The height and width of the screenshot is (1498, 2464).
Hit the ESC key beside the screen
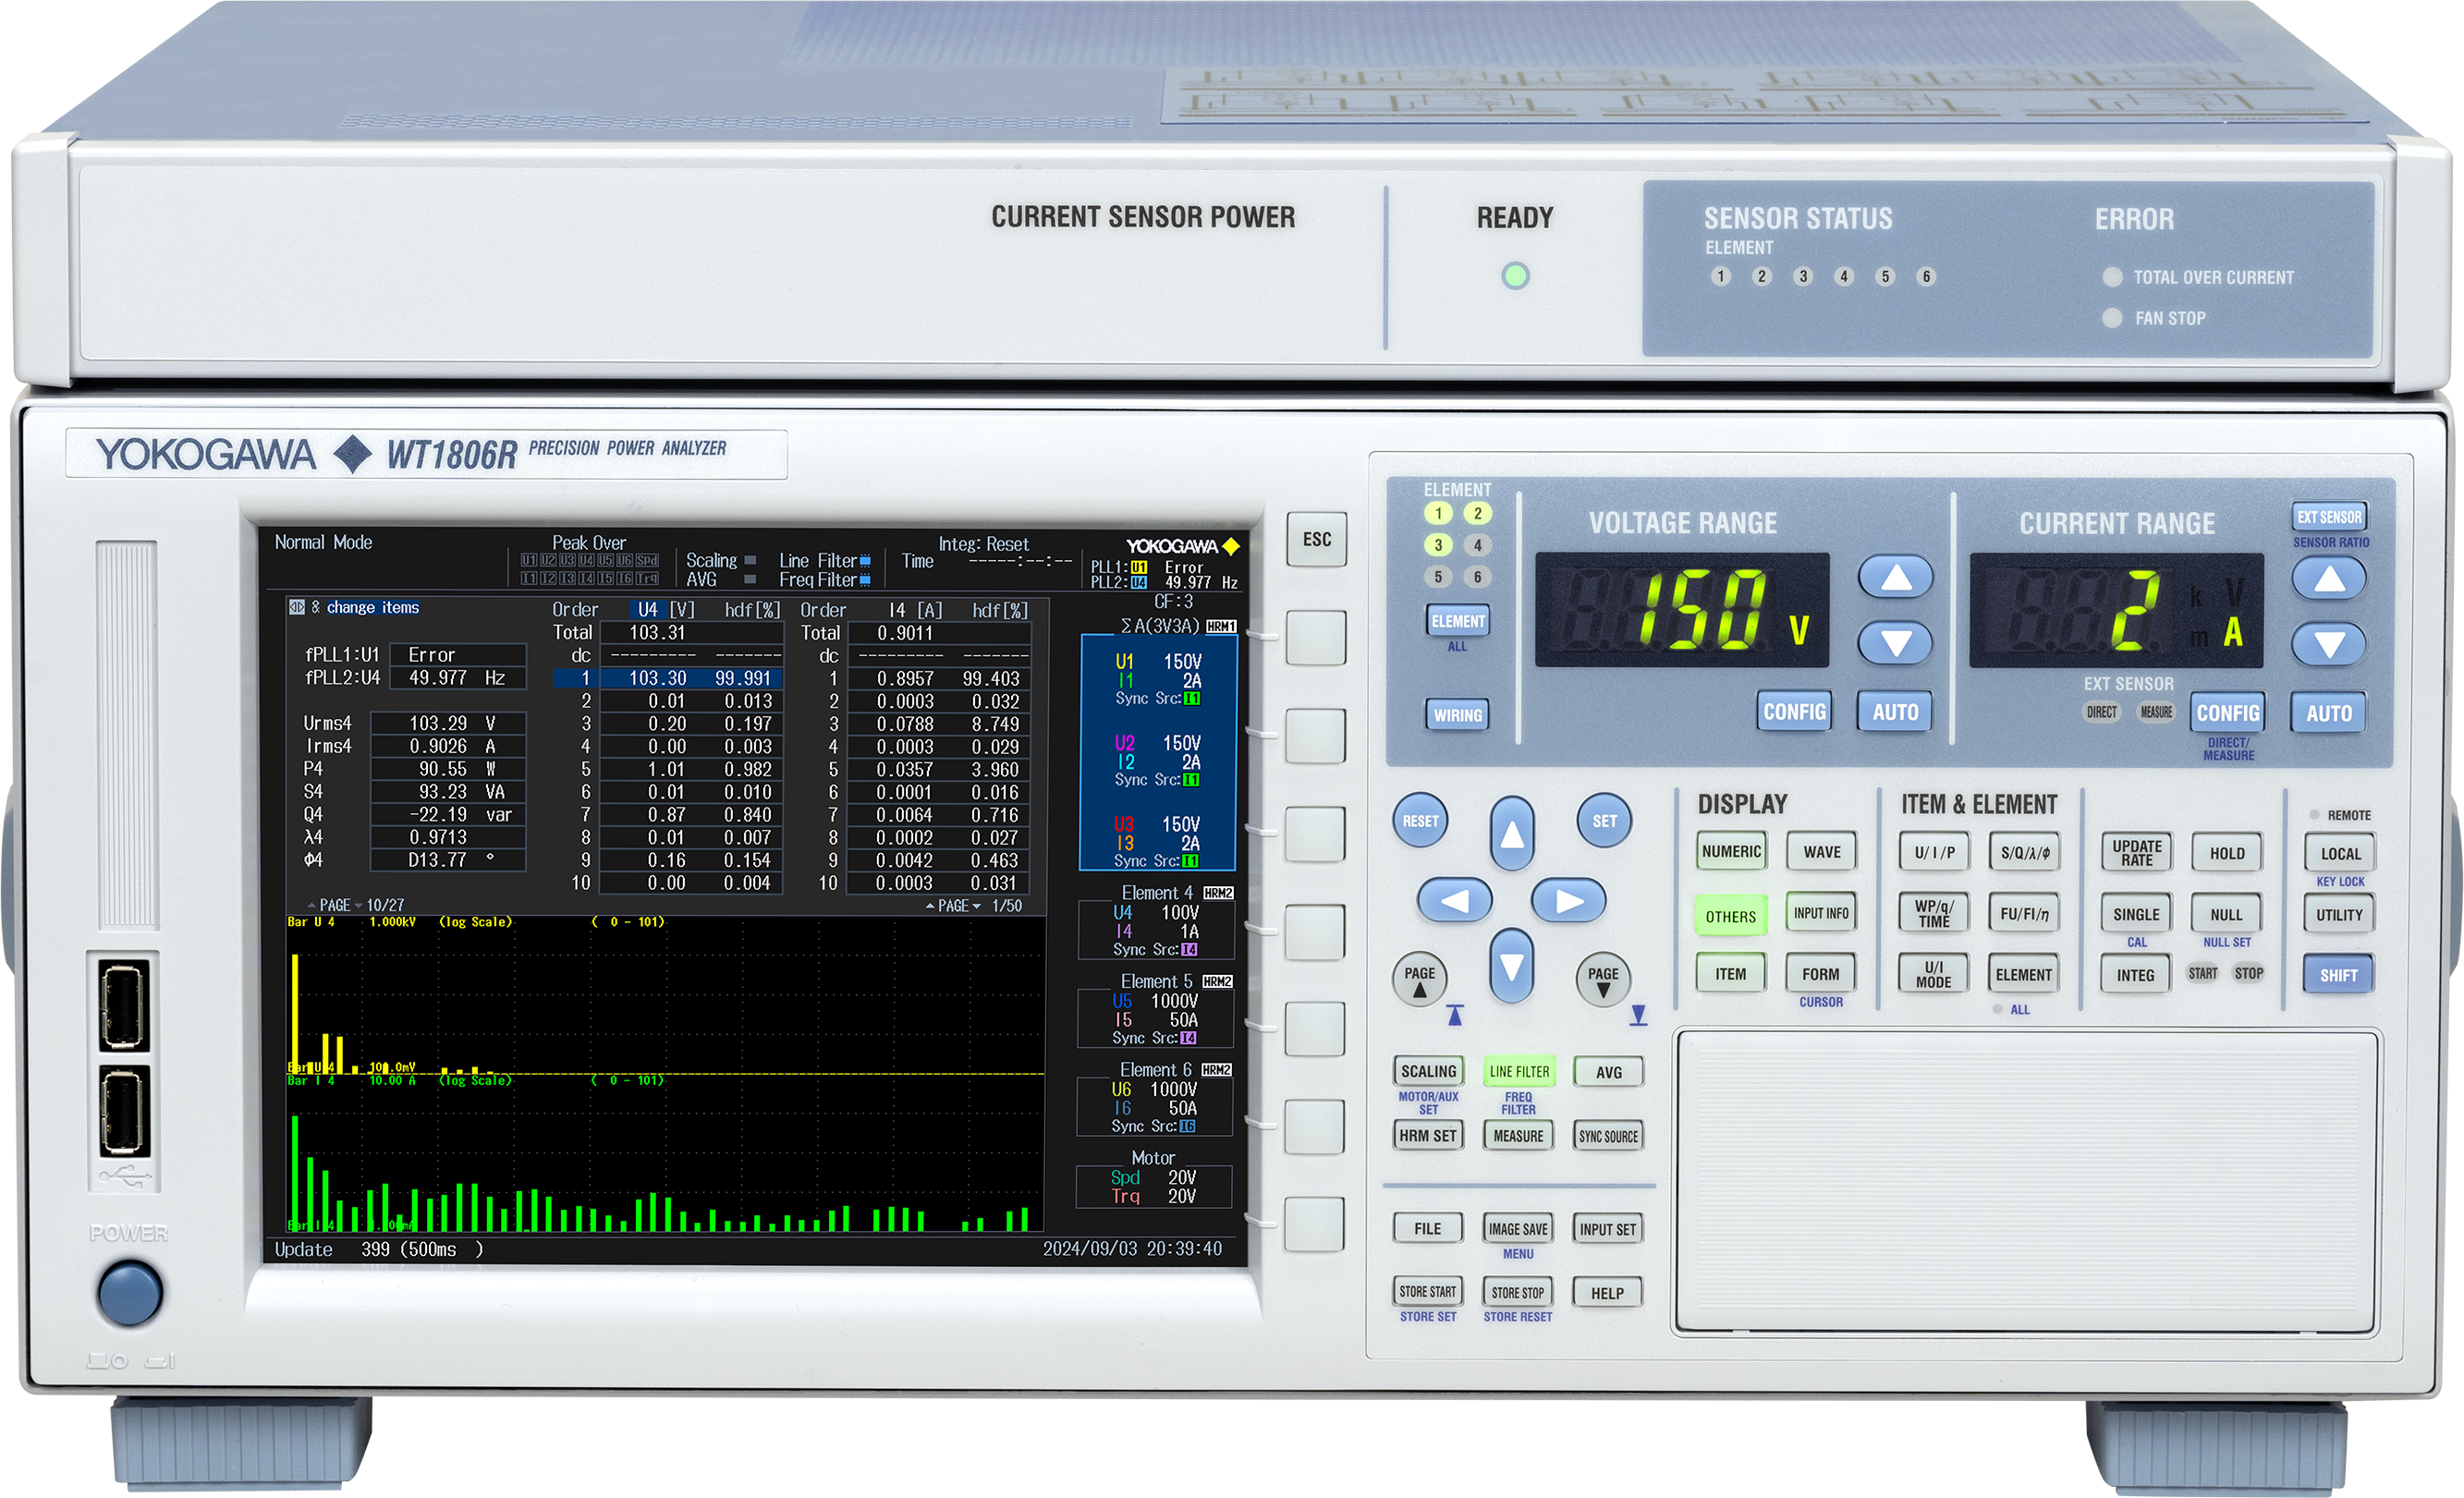1317,539
